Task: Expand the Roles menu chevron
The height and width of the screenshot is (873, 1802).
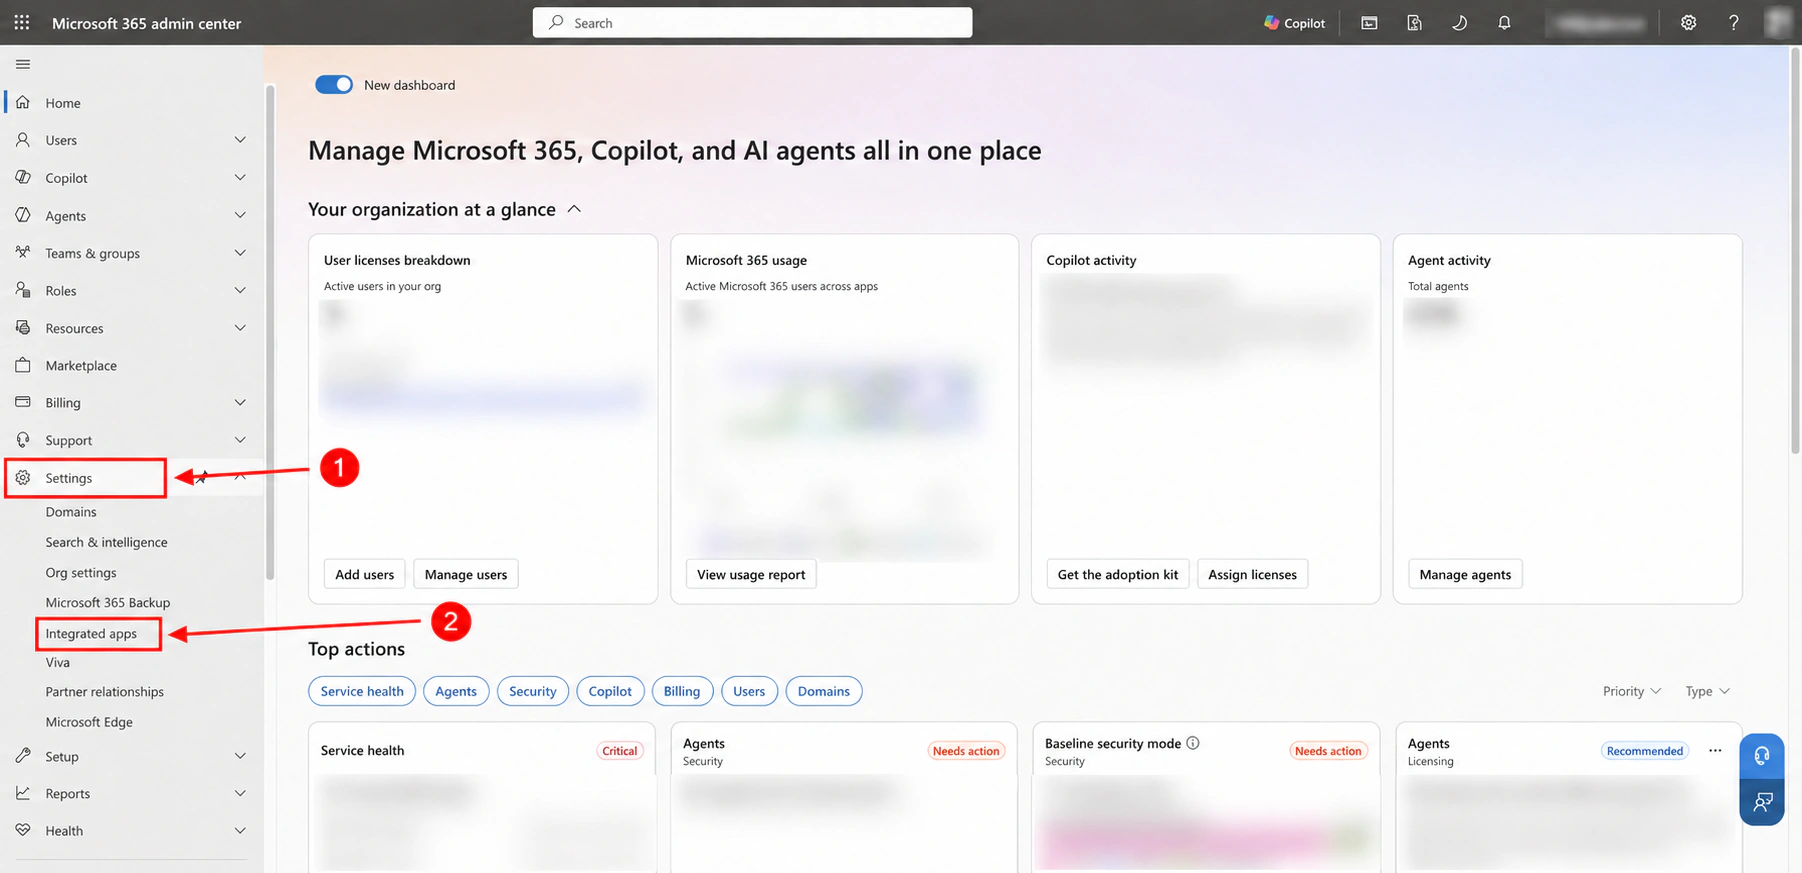Action: (240, 290)
